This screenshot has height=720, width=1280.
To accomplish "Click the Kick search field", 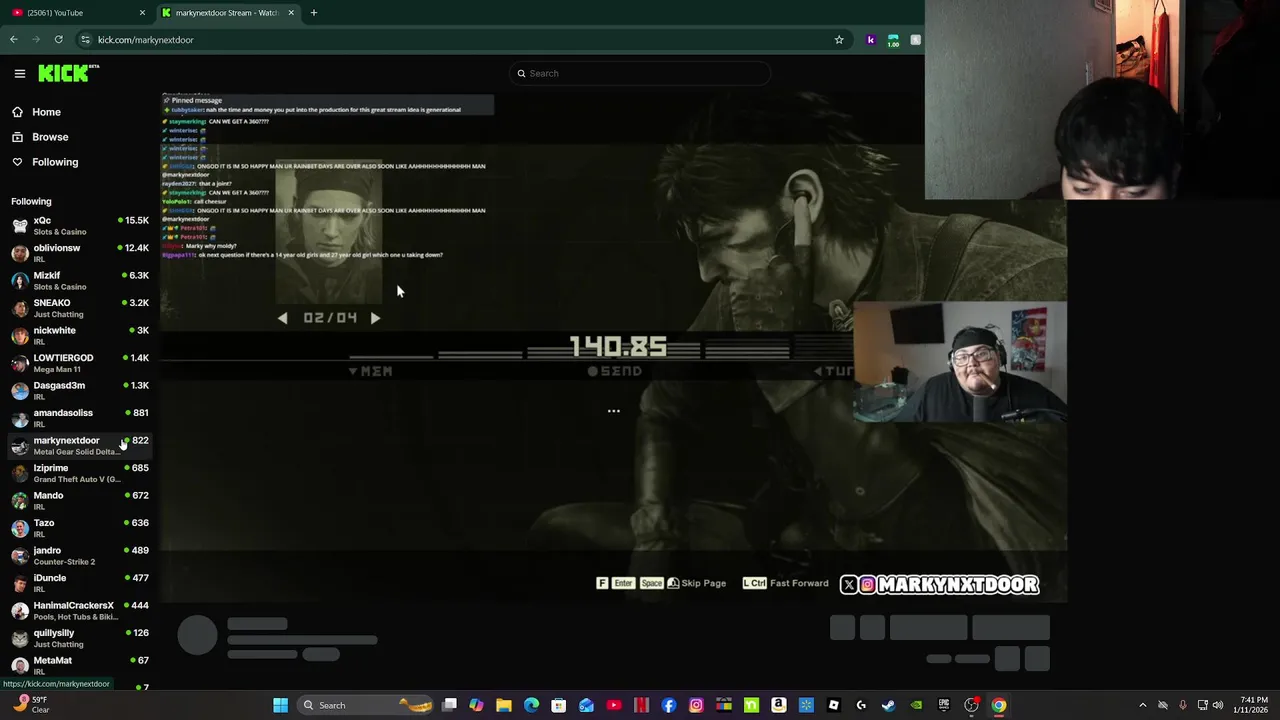I will pyautogui.click(x=640, y=73).
